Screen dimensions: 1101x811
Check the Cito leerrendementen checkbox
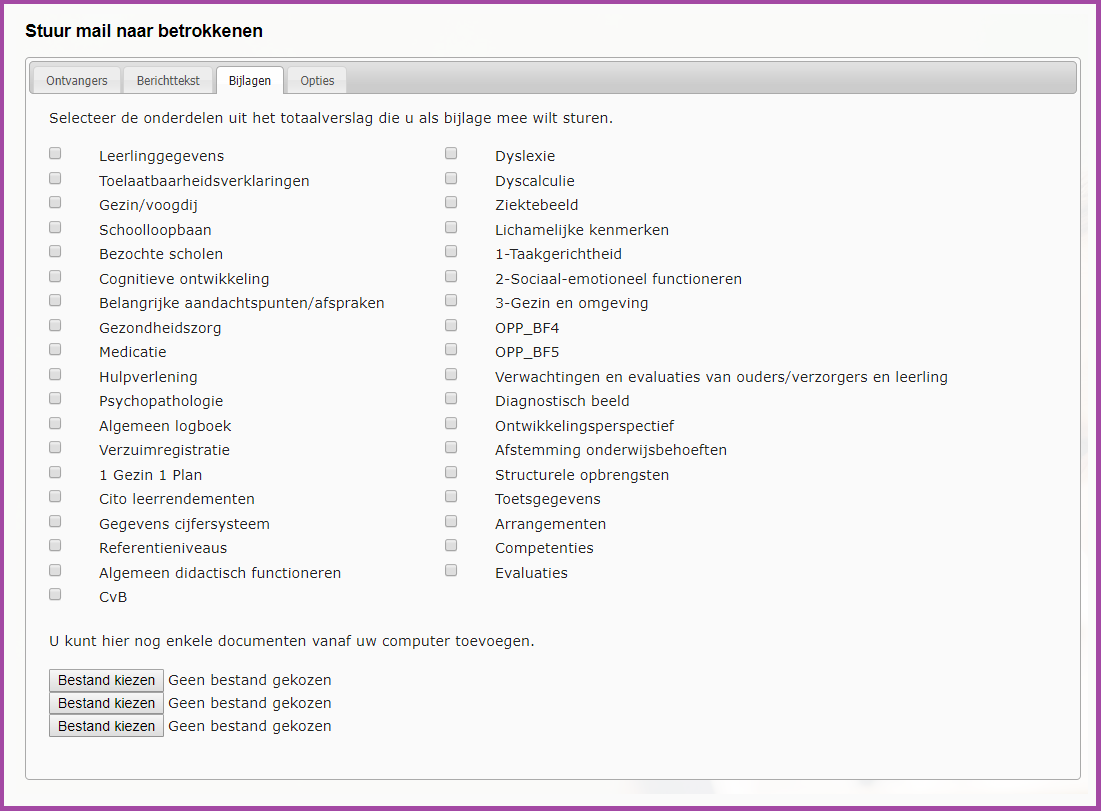[55, 497]
